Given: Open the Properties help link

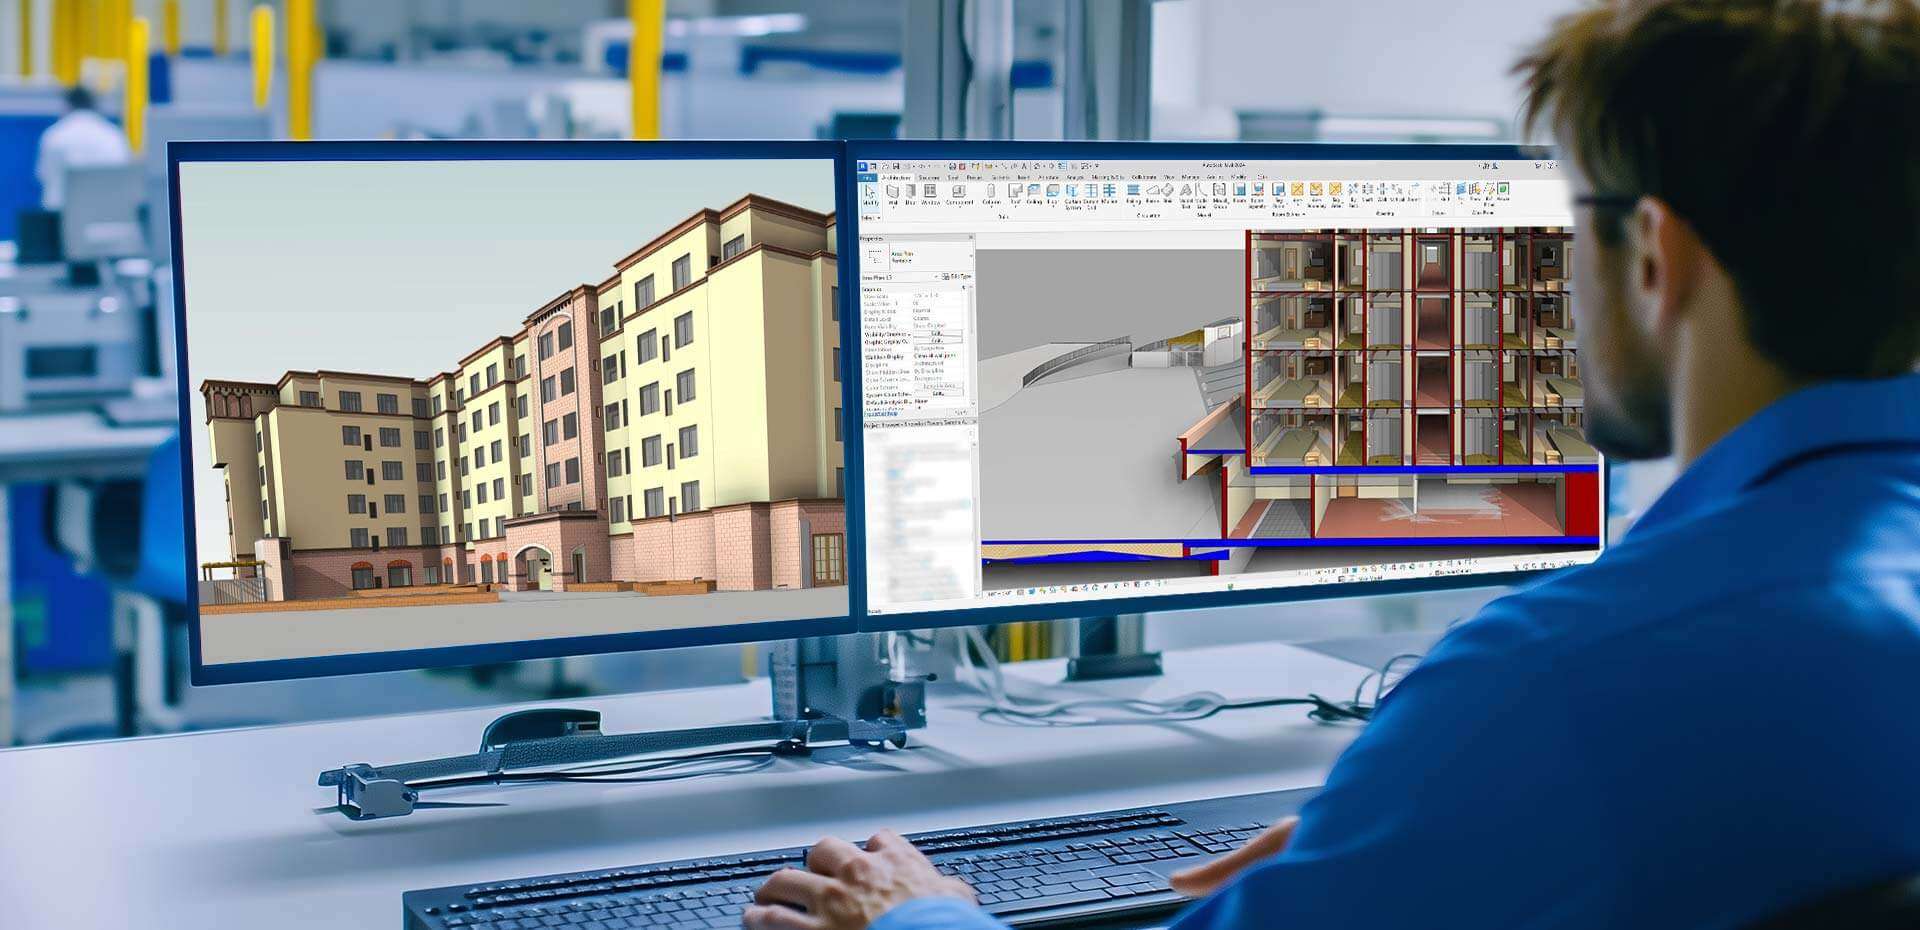Looking at the screenshot, I should (880, 414).
